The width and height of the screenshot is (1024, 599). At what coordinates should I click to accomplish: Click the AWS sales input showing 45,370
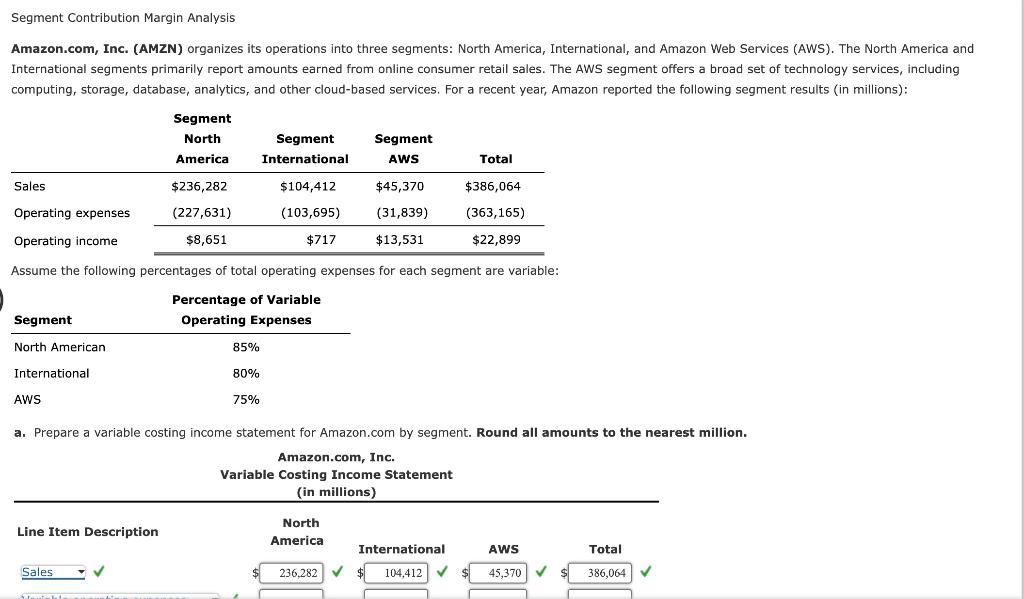tap(497, 572)
